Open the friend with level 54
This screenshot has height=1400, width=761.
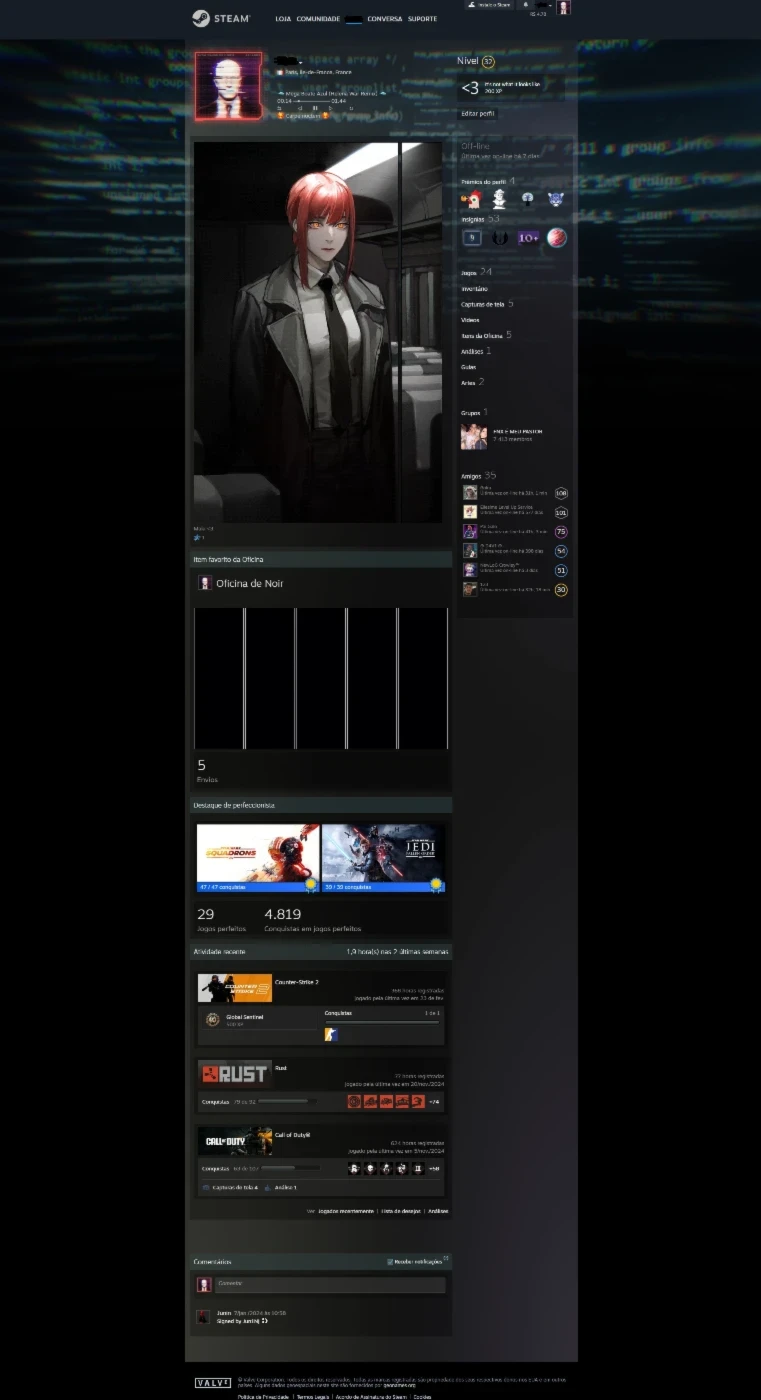click(x=516, y=550)
